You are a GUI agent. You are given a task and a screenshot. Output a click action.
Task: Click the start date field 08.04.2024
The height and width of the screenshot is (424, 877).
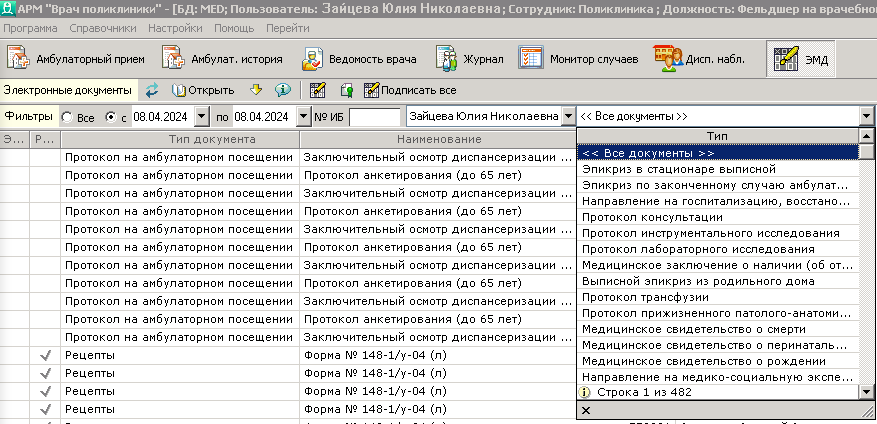click(x=163, y=117)
